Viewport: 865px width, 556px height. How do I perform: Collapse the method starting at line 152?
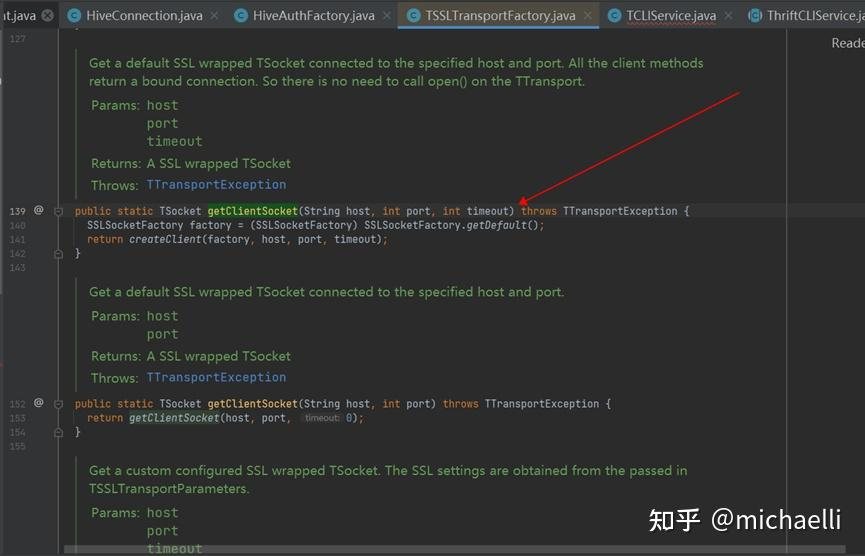click(59, 404)
